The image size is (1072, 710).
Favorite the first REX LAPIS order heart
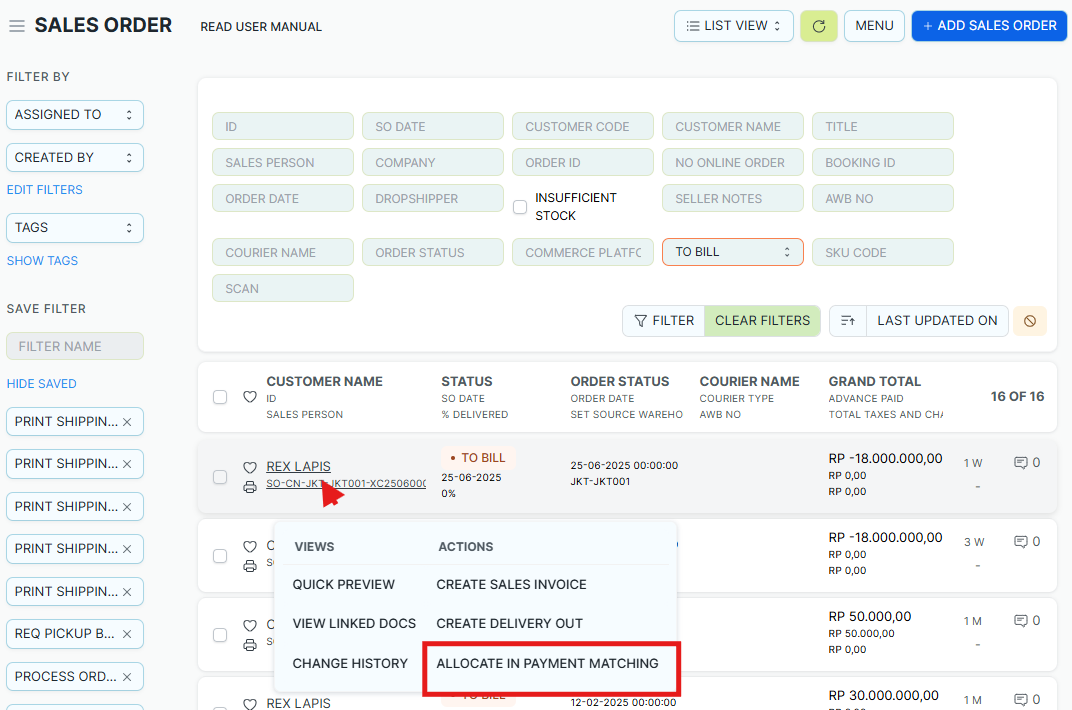click(250, 467)
